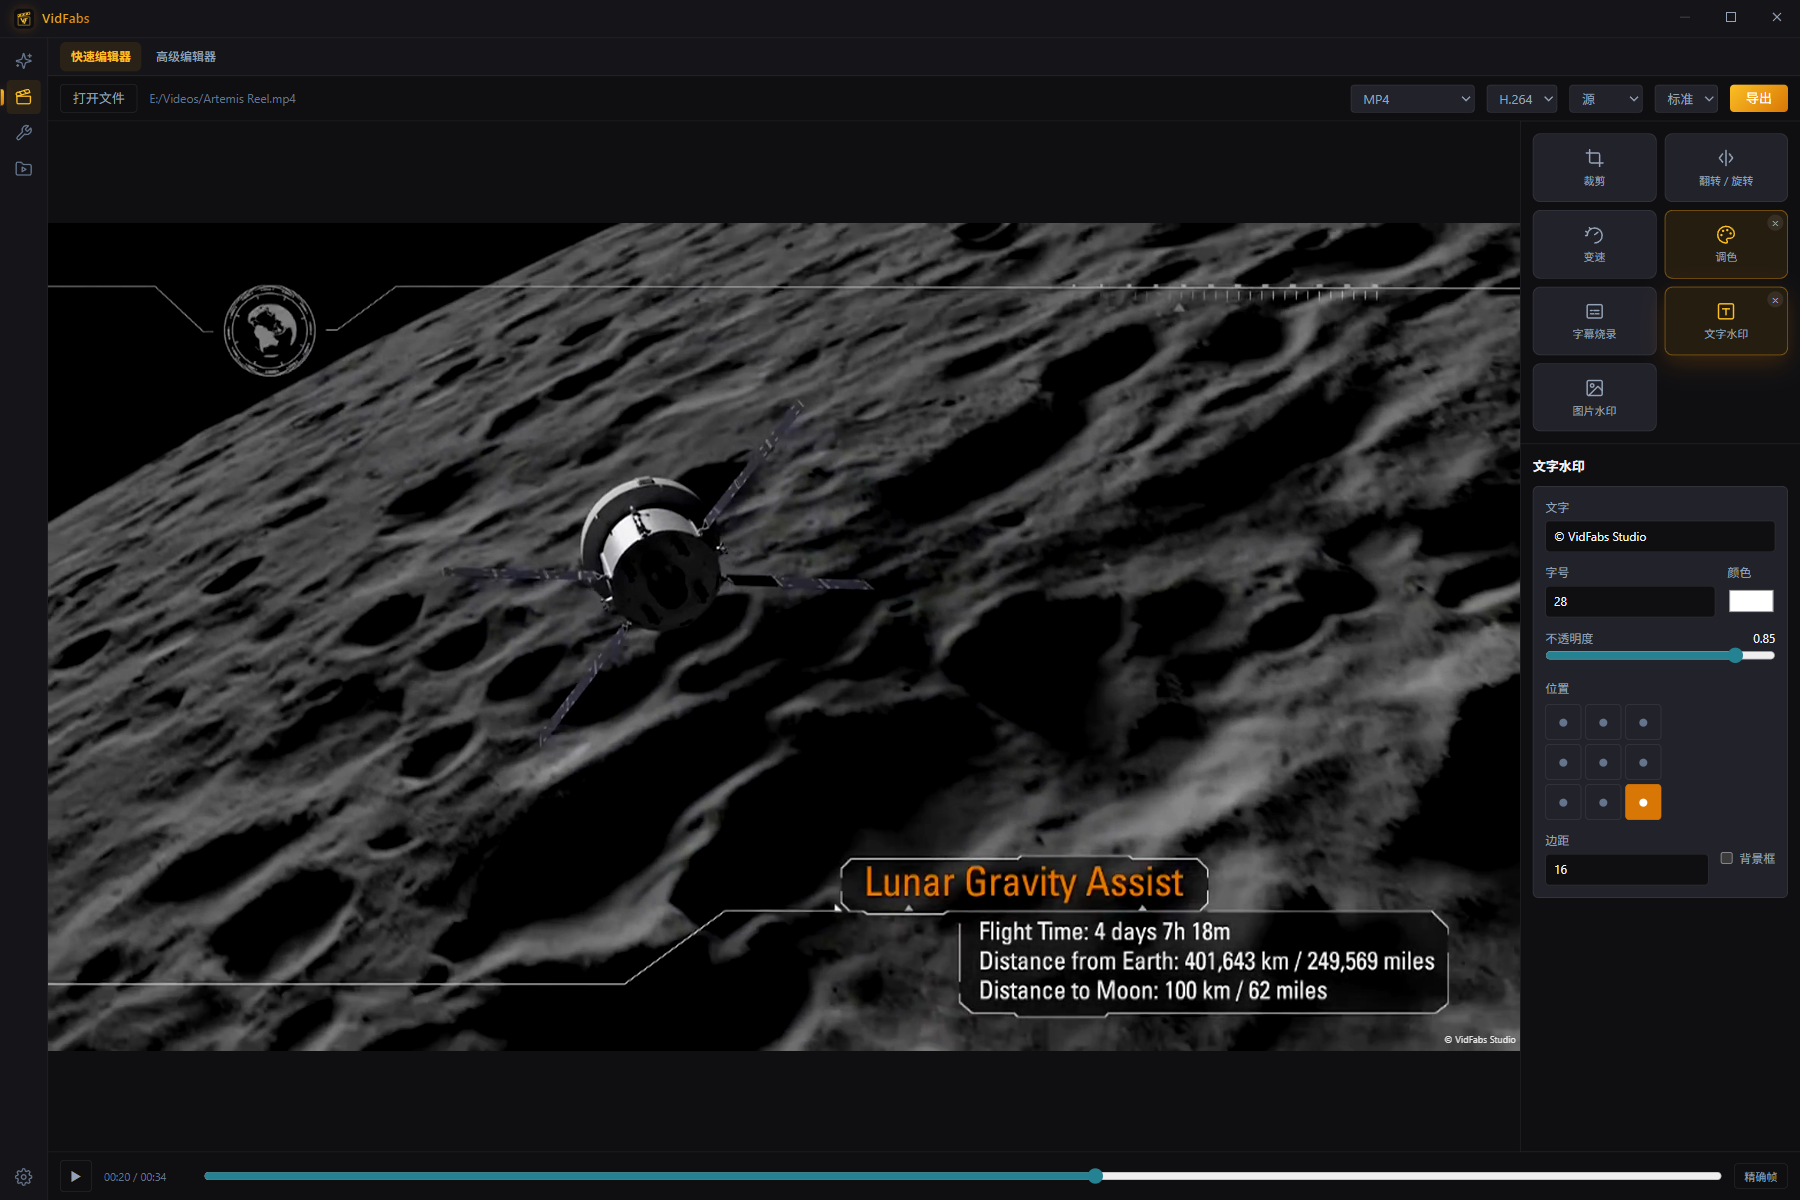This screenshot has height=1200, width=1800.
Task: Switch to the 高级编辑器 tab
Action: click(x=186, y=57)
